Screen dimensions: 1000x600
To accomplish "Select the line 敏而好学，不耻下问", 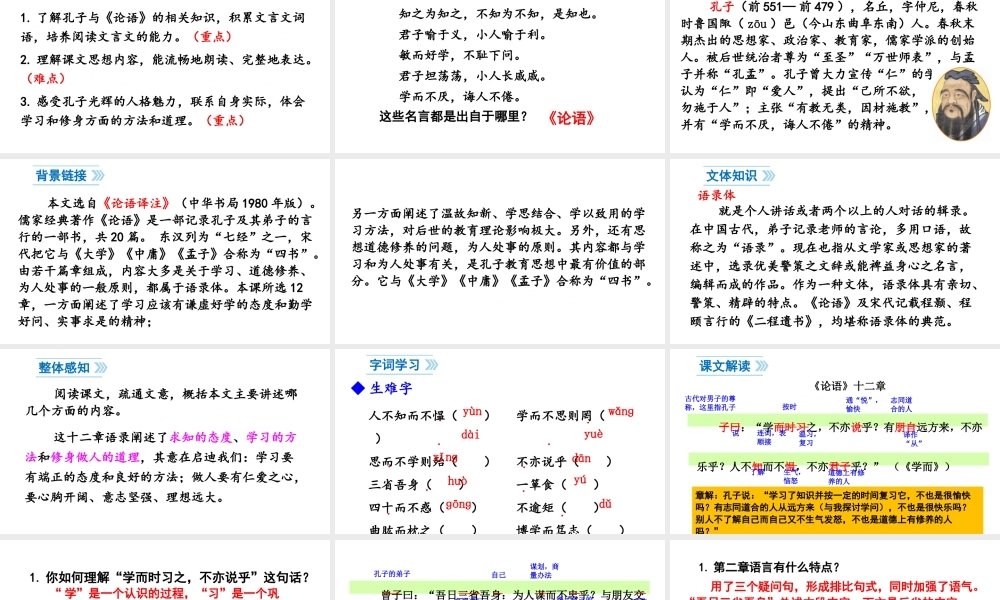I will point(460,55).
